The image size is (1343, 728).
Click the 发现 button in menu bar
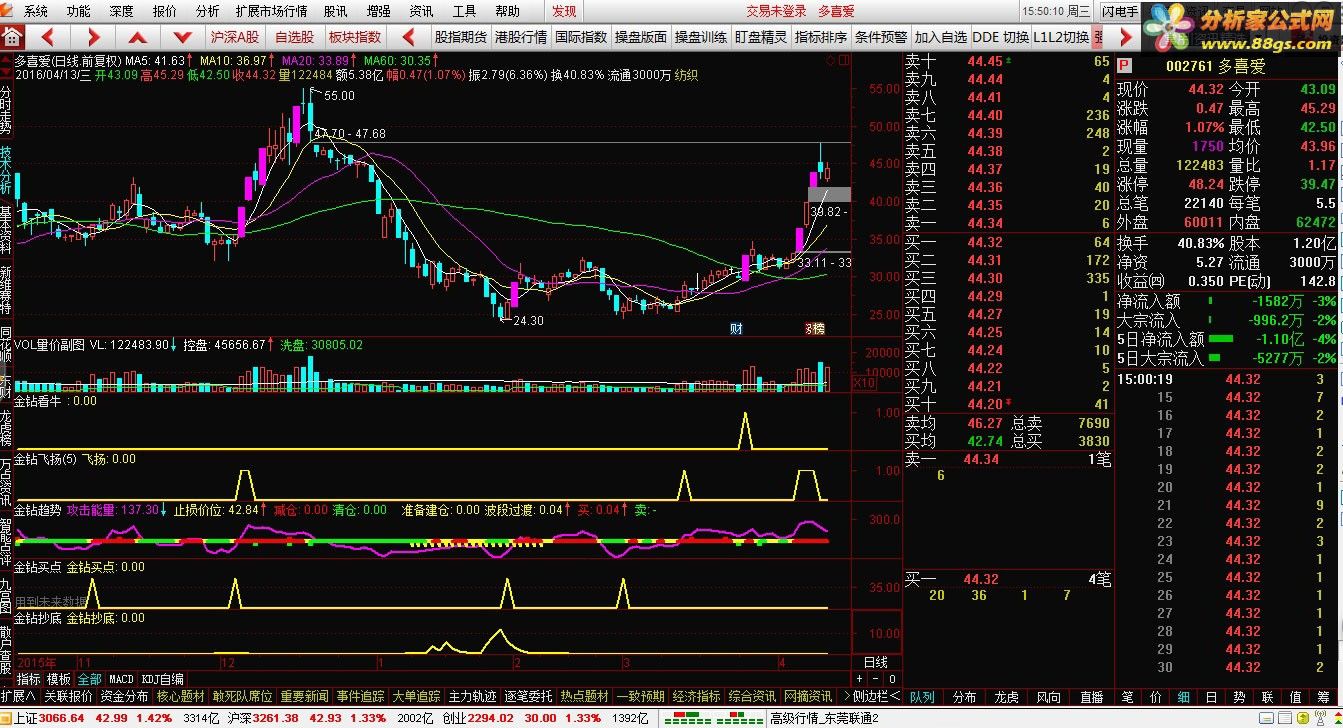tap(564, 11)
